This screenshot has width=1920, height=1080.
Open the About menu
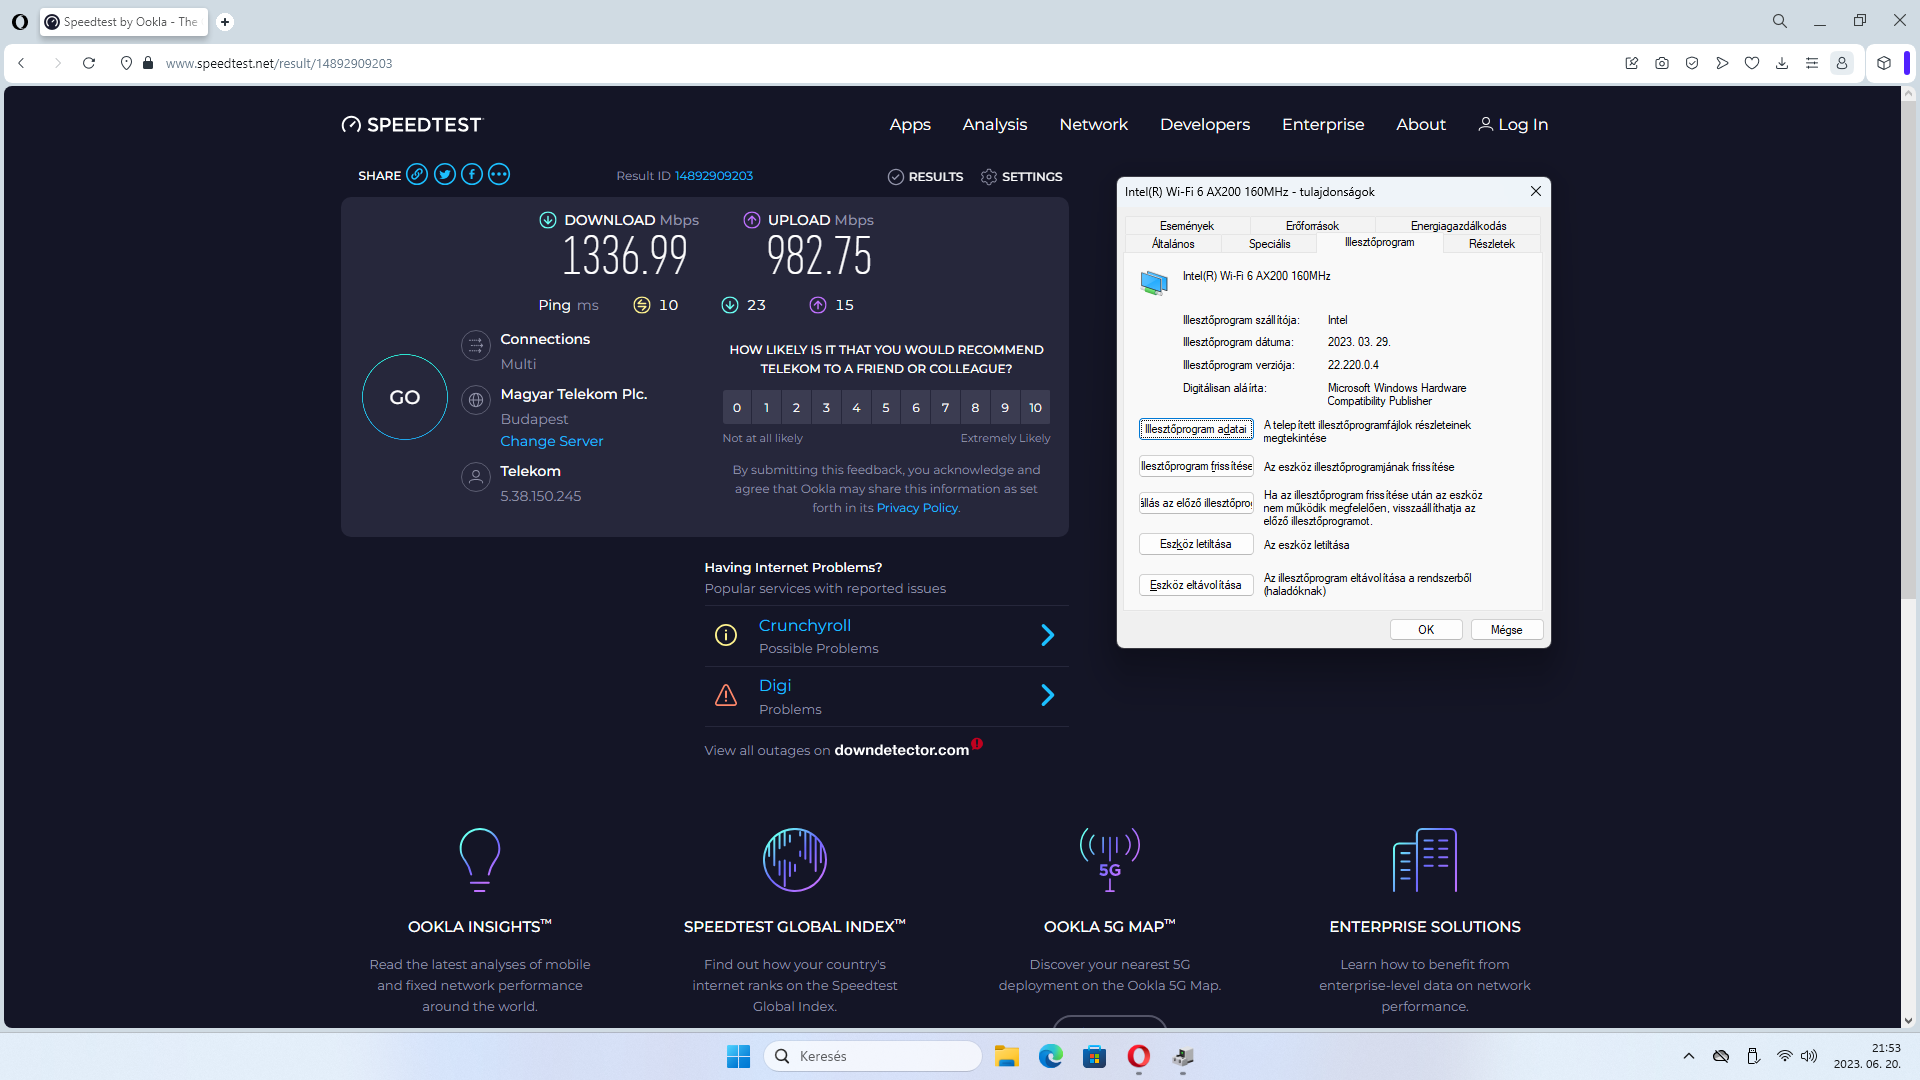pyautogui.click(x=1421, y=125)
